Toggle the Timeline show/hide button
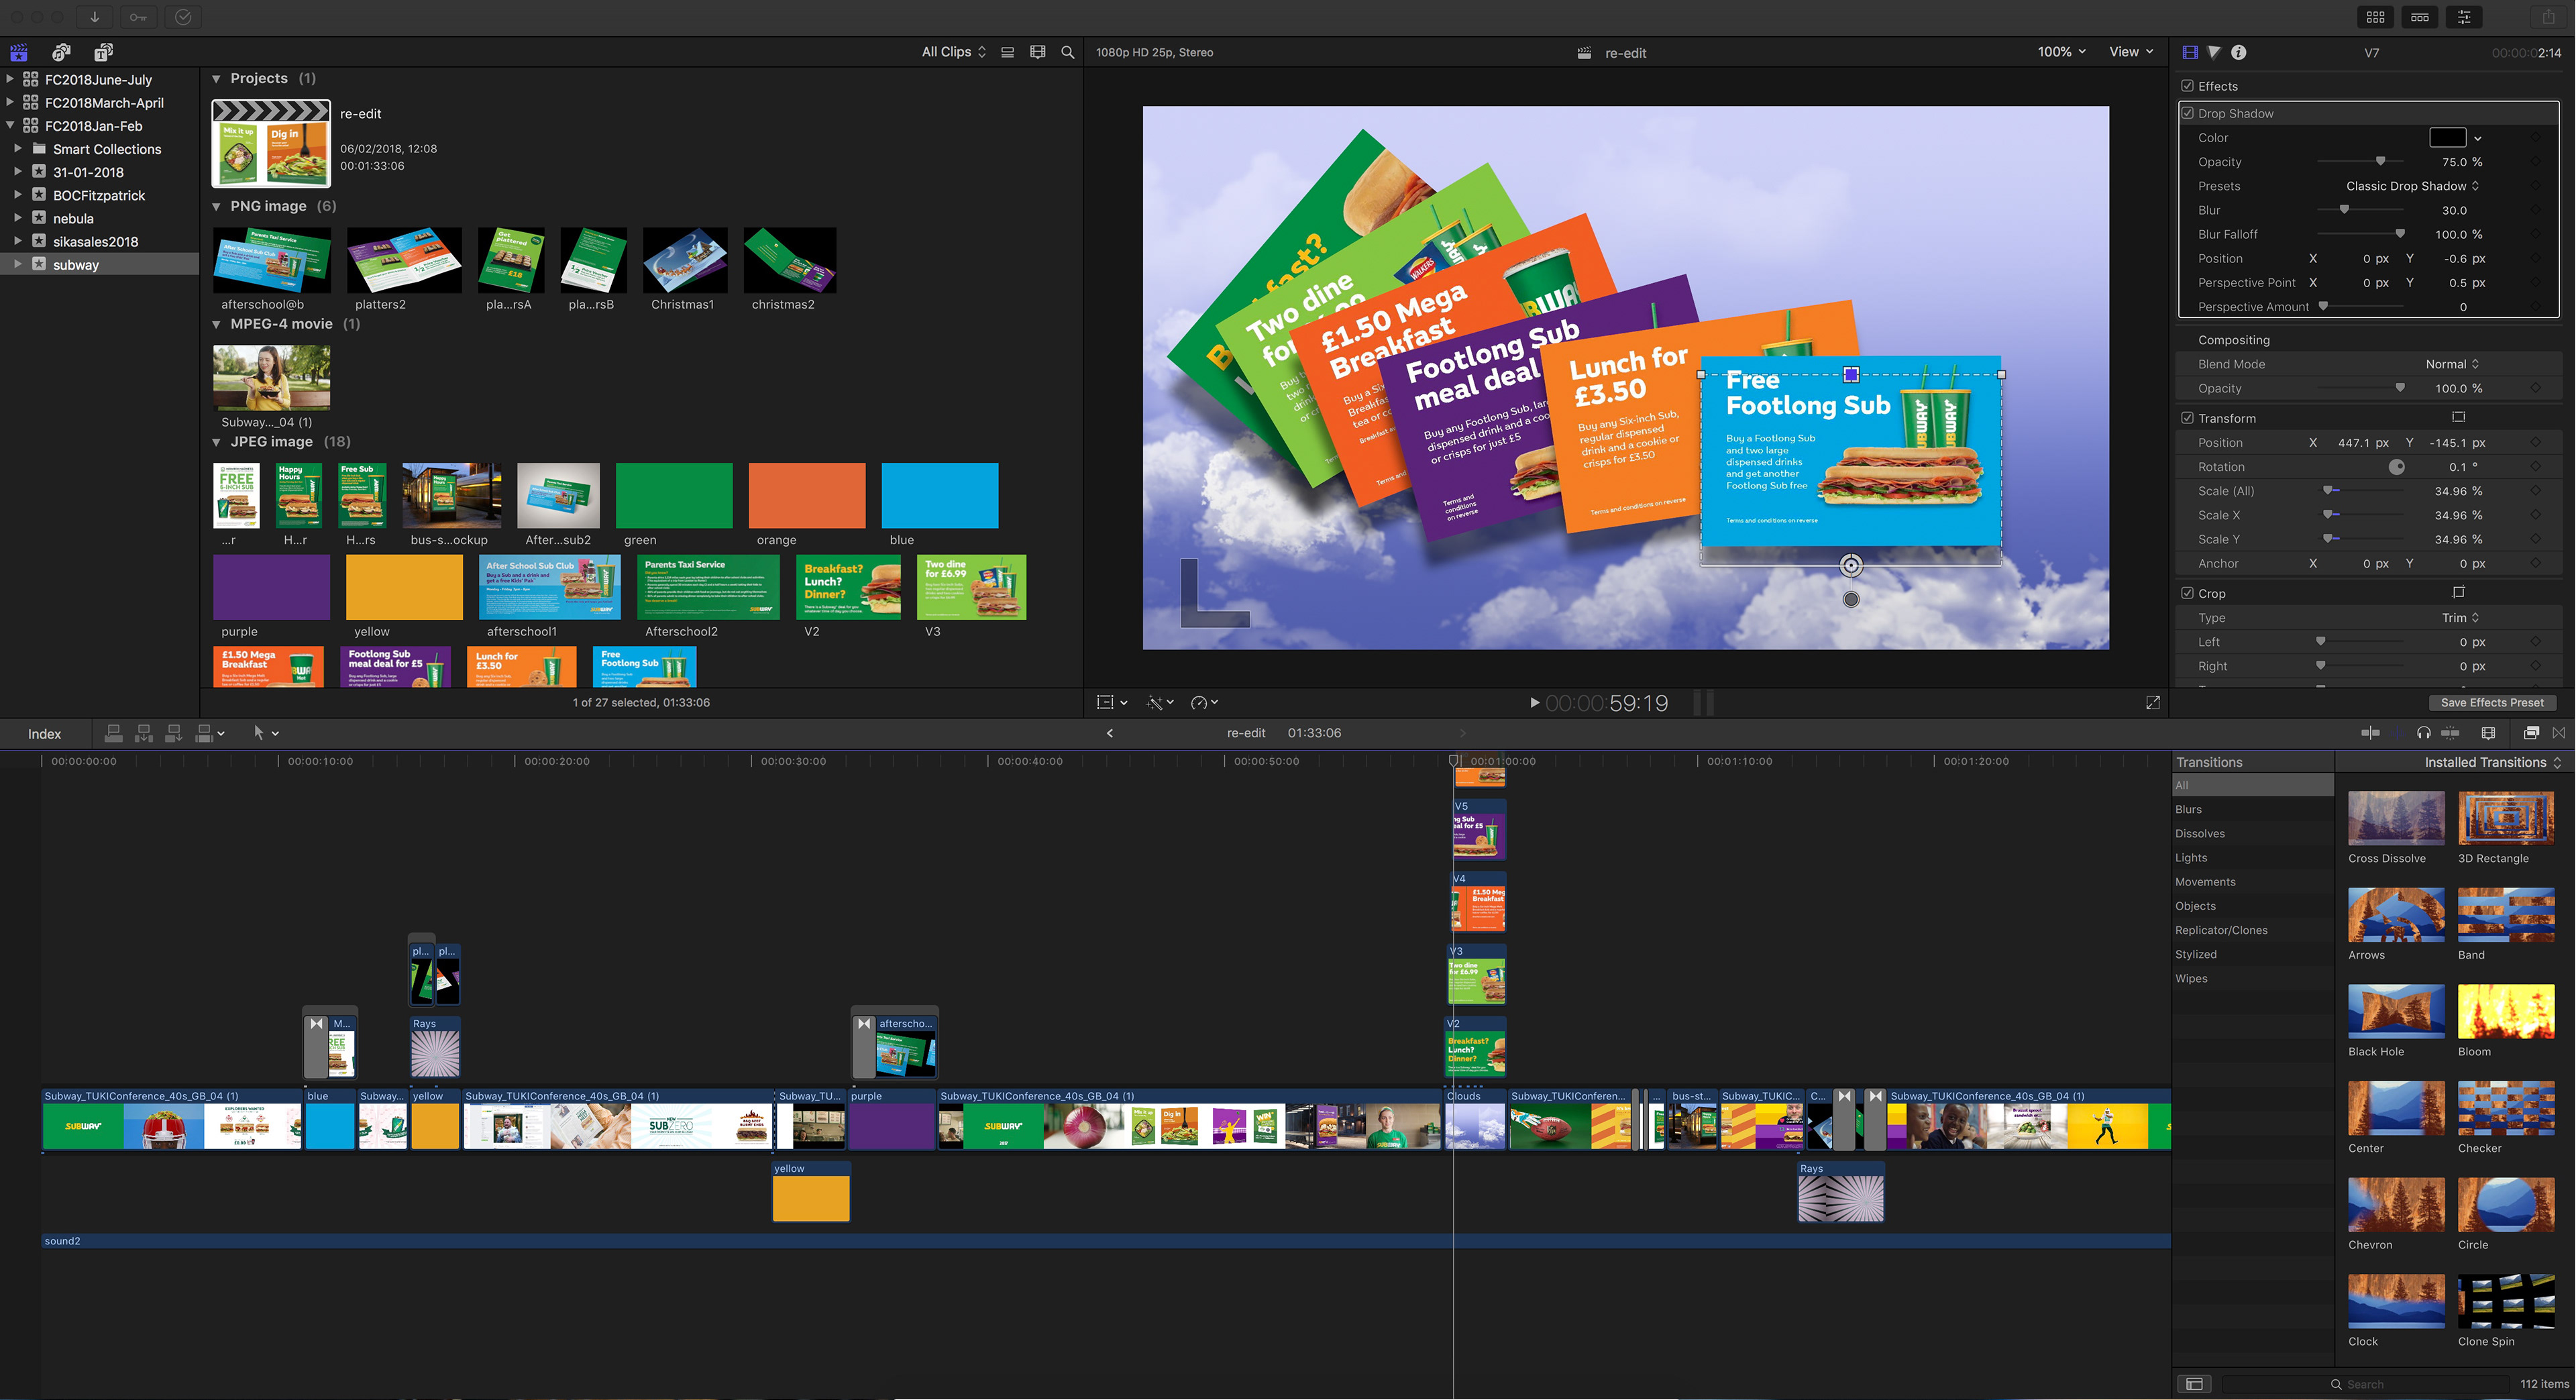 [x=2420, y=17]
